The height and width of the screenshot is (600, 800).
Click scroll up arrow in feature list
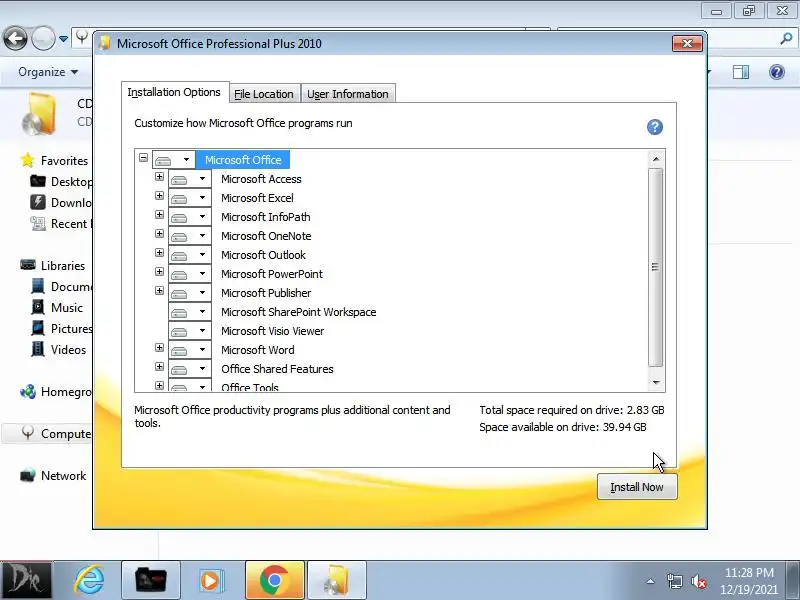click(656, 159)
